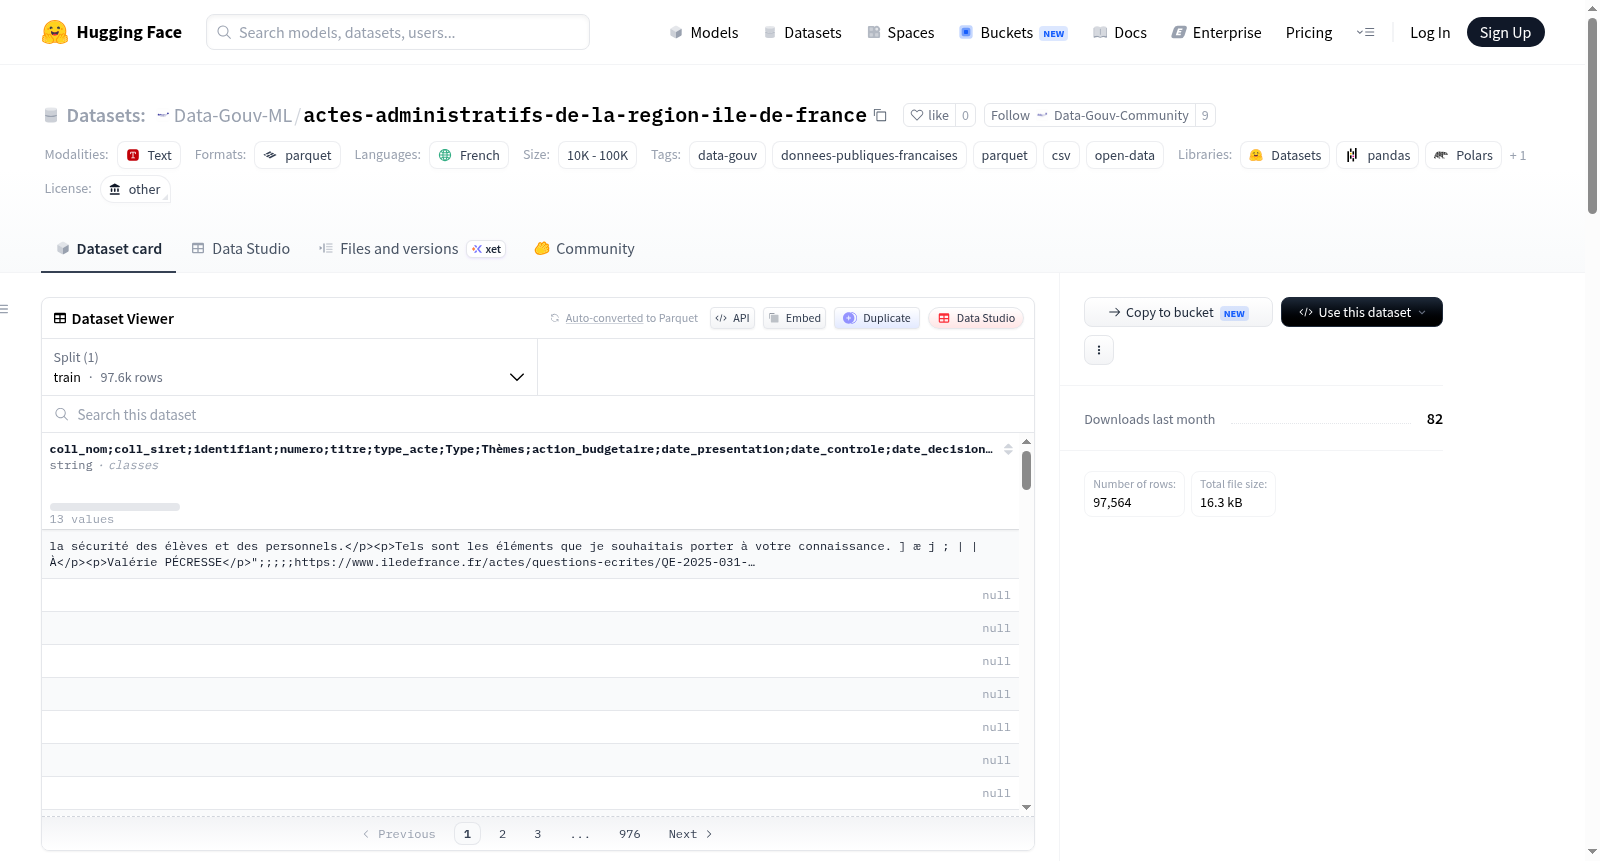The height and width of the screenshot is (861, 1600).
Task: Open the three-dot more options button
Action: 1099,350
